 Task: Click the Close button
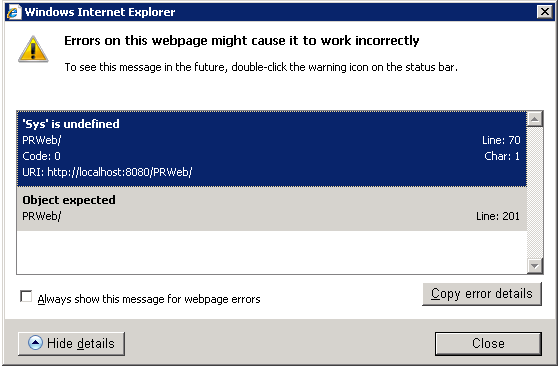pyautogui.click(x=488, y=344)
